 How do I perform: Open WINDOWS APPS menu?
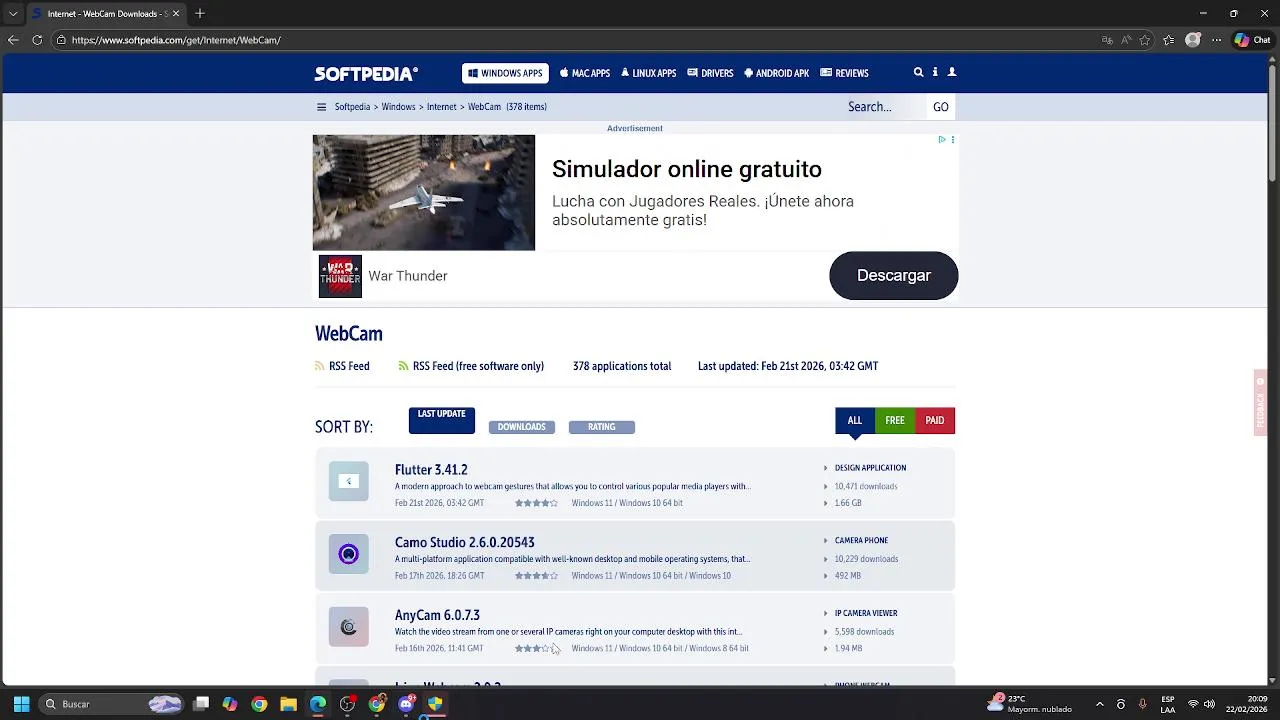pos(505,73)
